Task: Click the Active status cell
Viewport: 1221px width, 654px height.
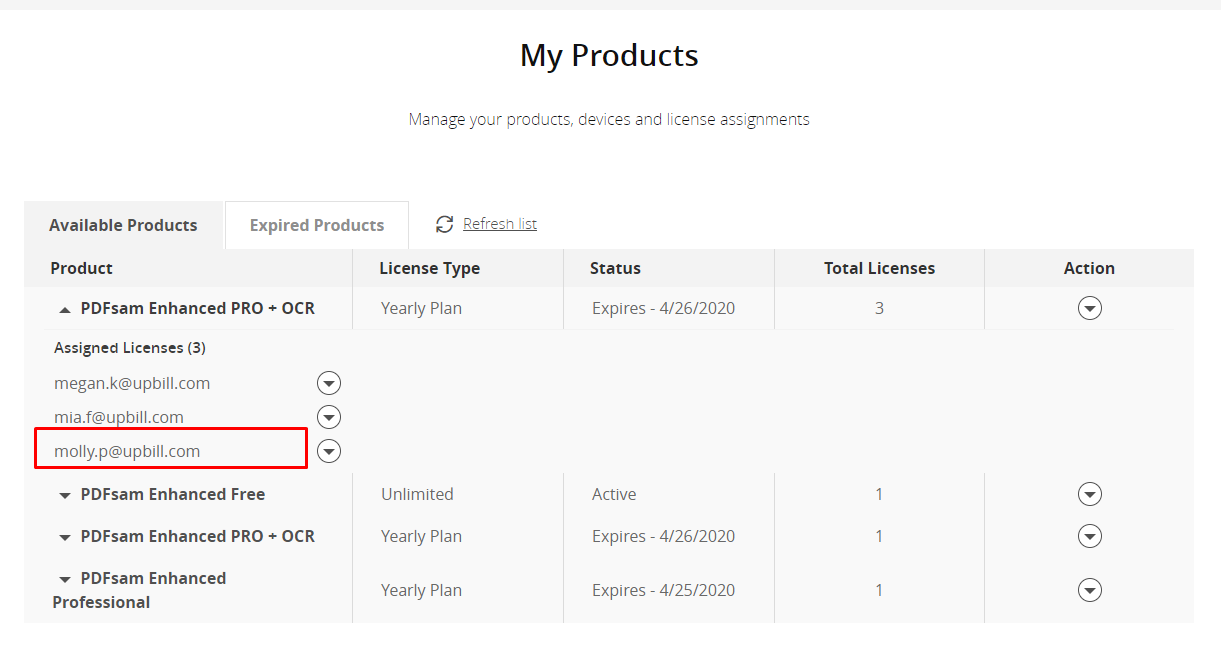Action: pyautogui.click(x=614, y=494)
